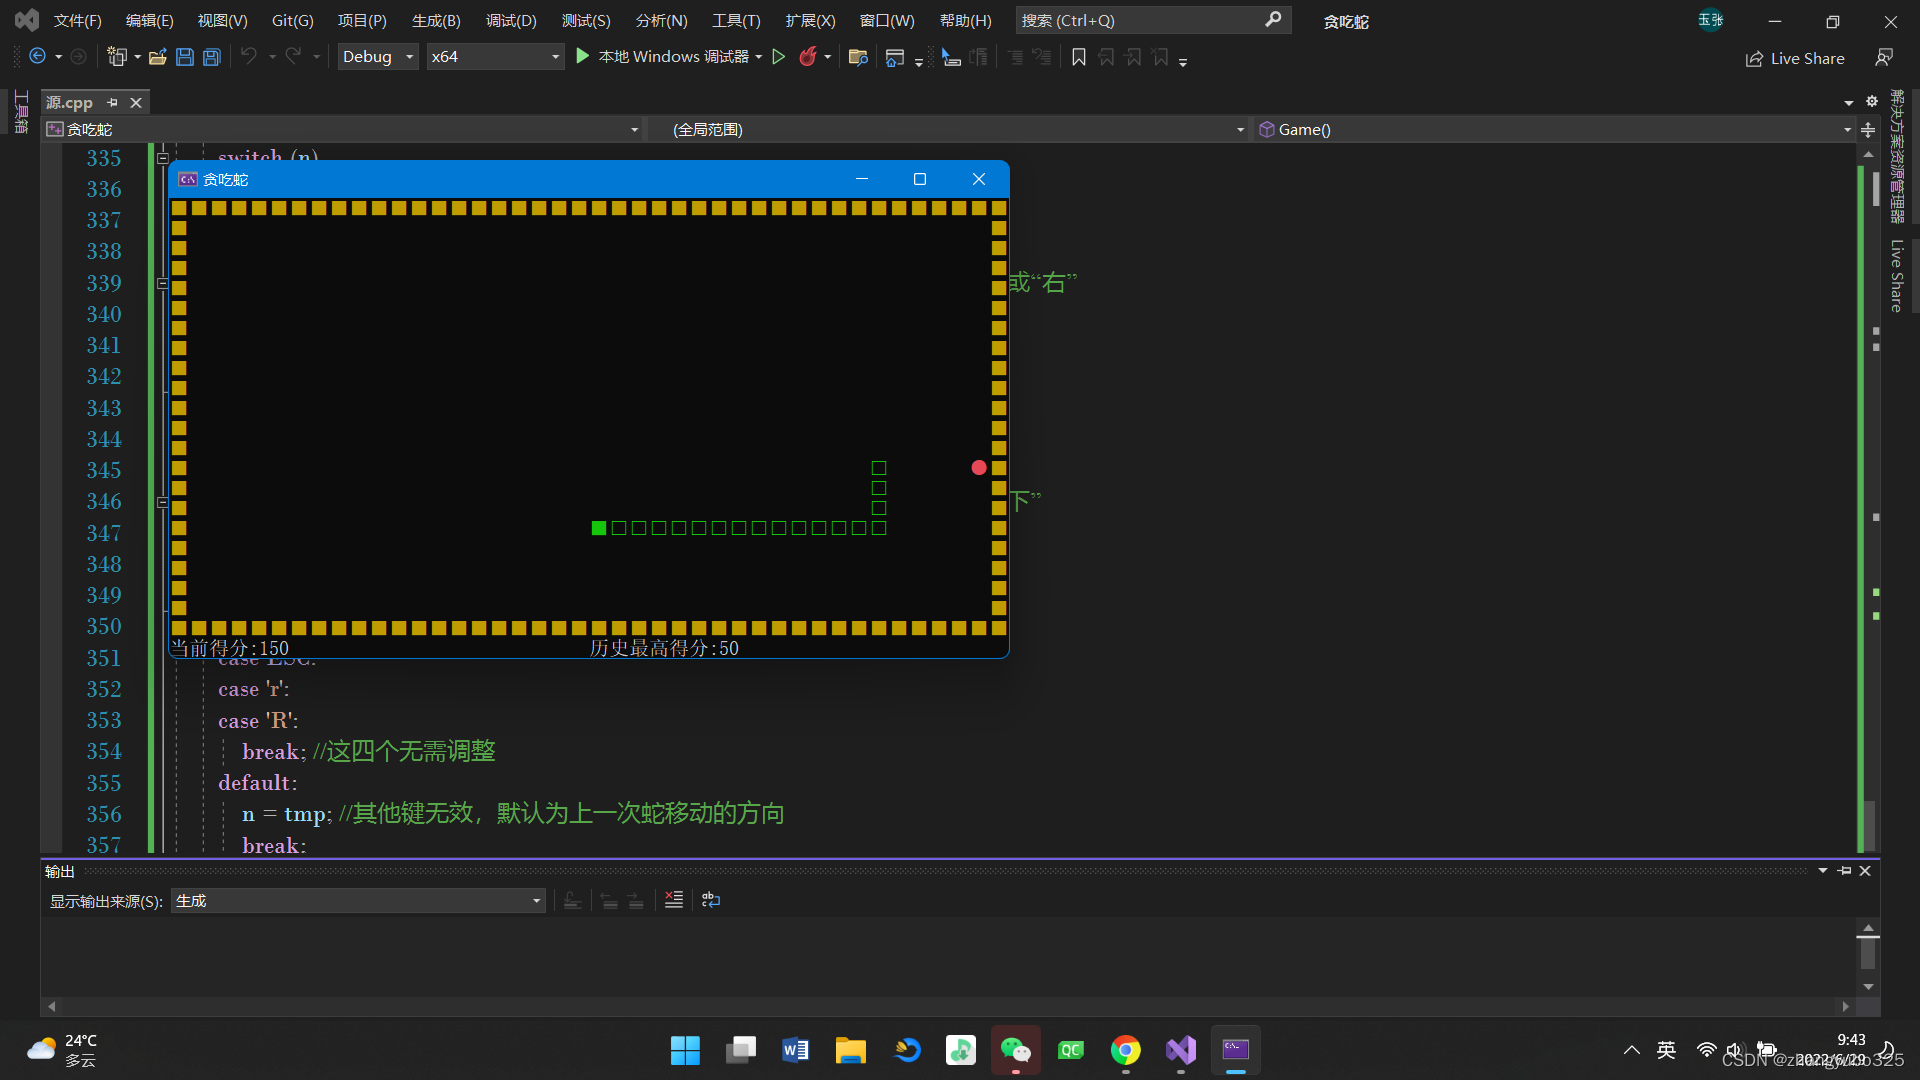This screenshot has height=1080, width=1920.
Task: Click the Save All toolbar icon
Action: coord(211,57)
